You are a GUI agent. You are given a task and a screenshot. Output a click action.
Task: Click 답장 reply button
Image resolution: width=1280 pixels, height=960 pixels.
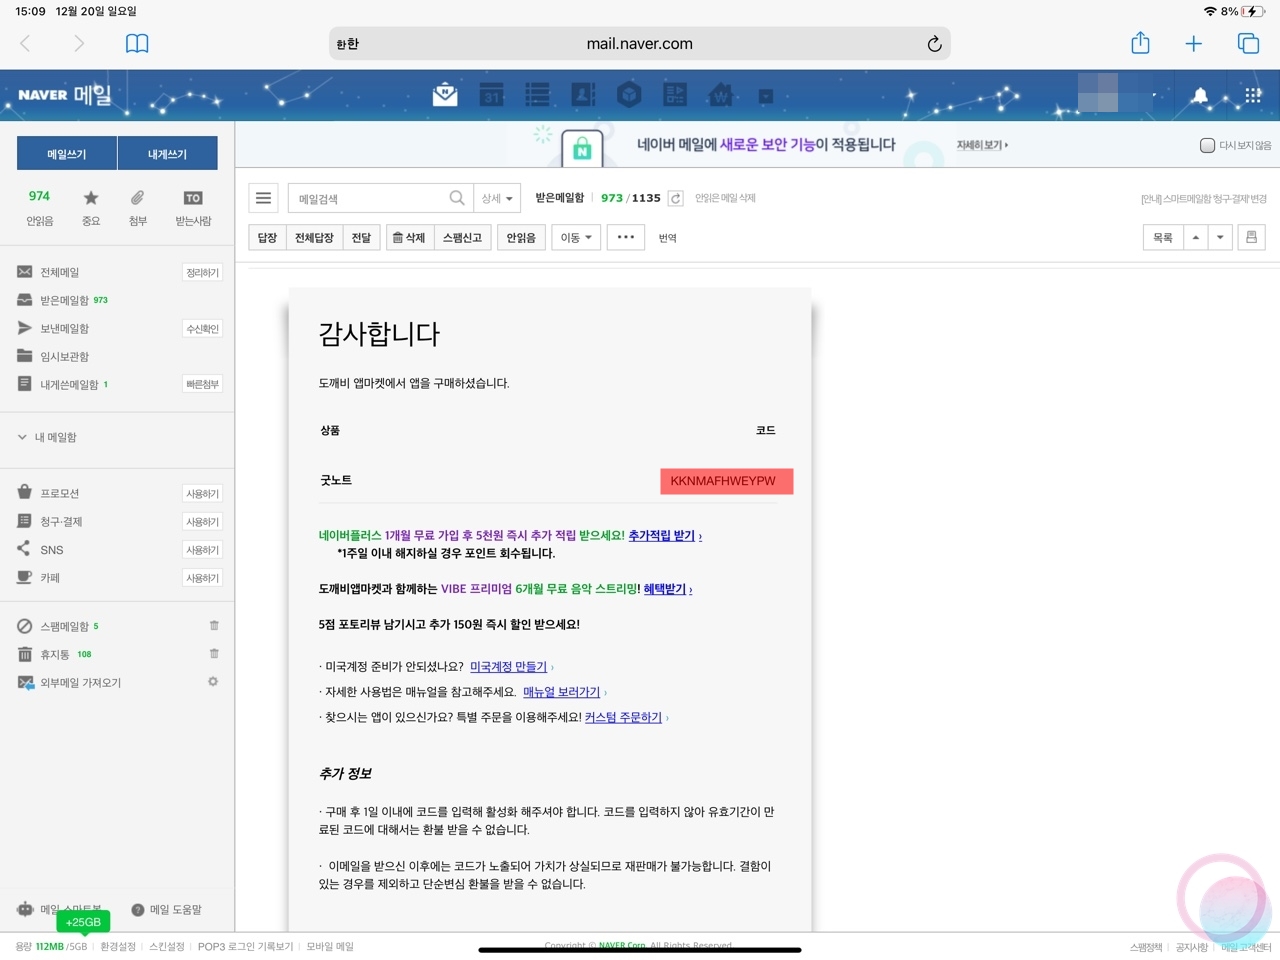(x=267, y=238)
